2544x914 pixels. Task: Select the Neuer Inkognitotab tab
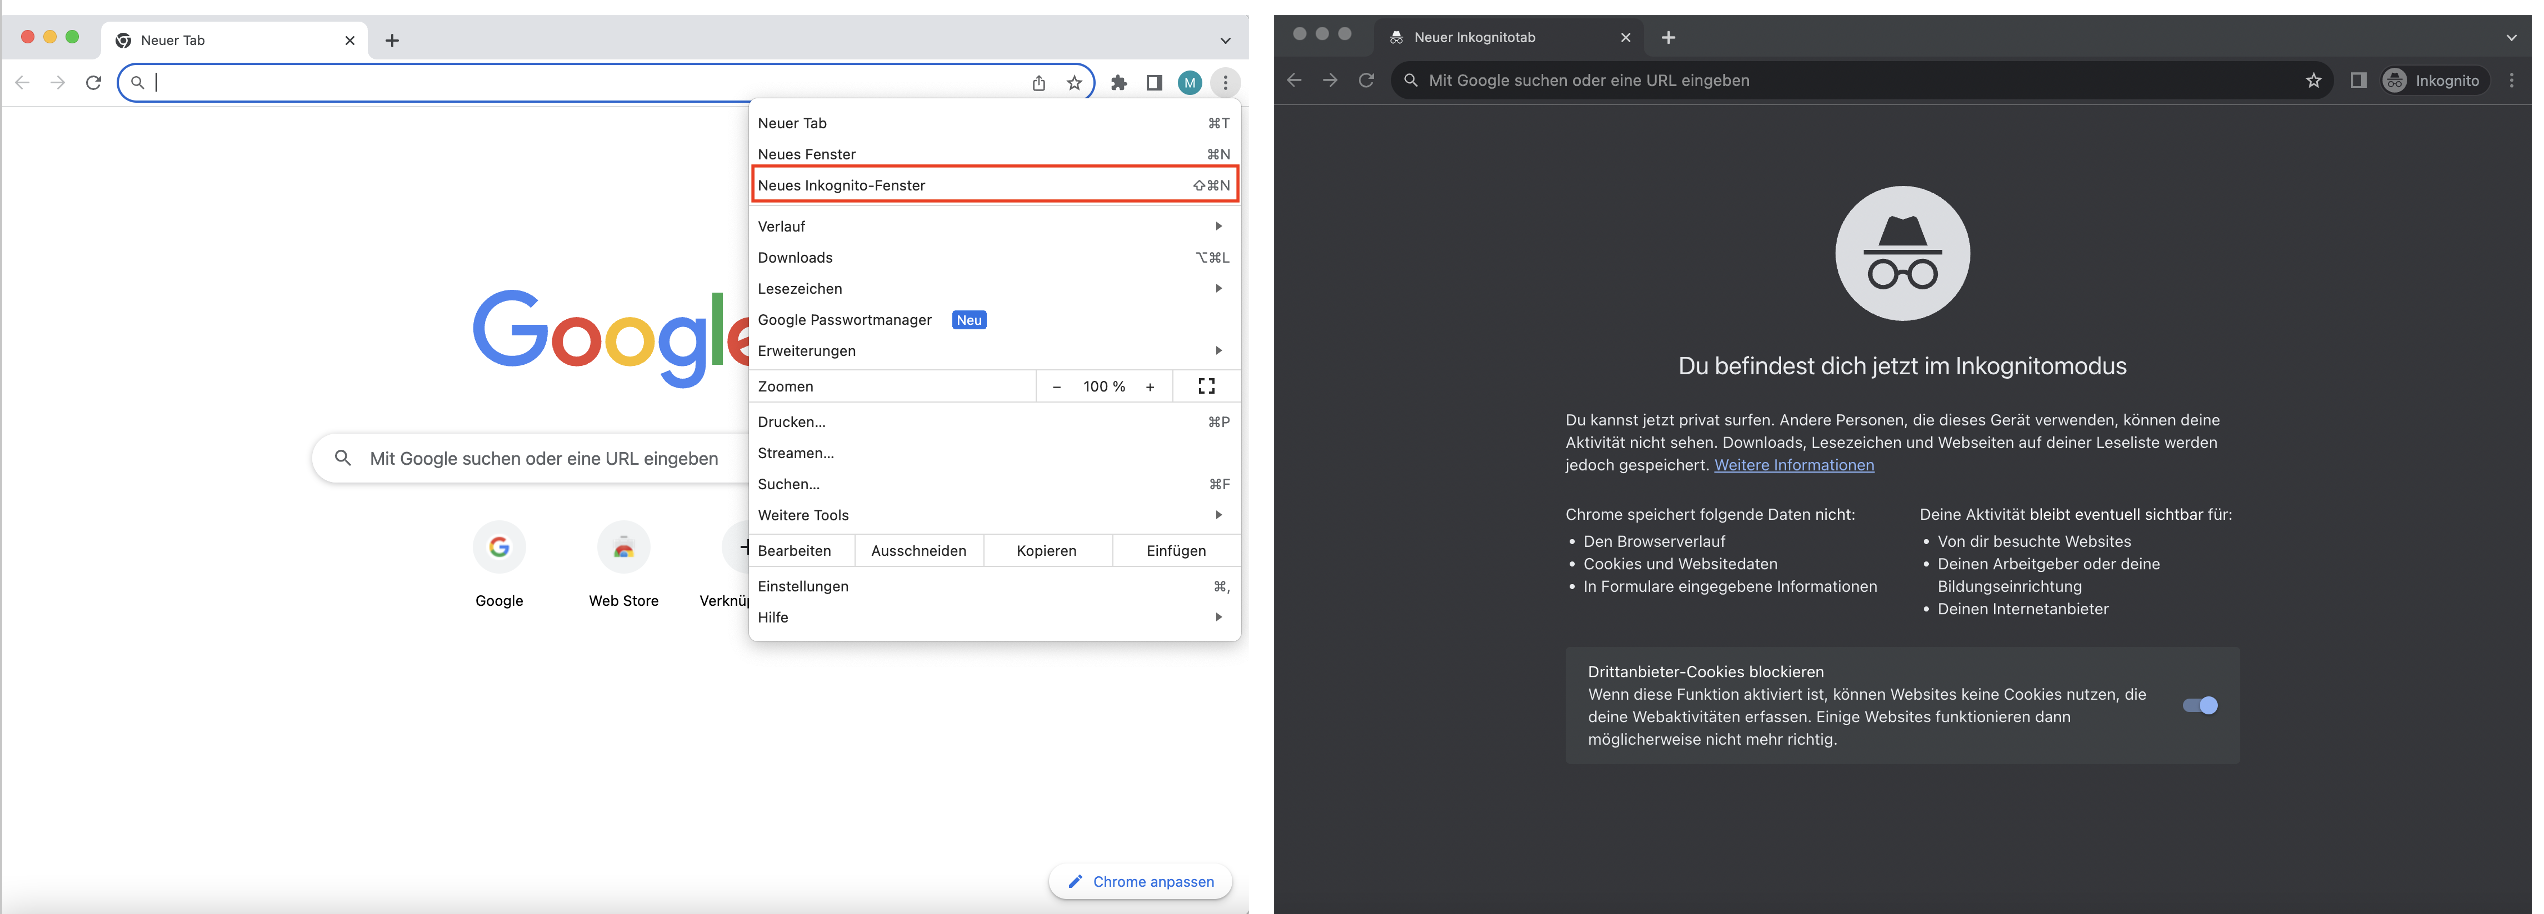coord(1510,38)
